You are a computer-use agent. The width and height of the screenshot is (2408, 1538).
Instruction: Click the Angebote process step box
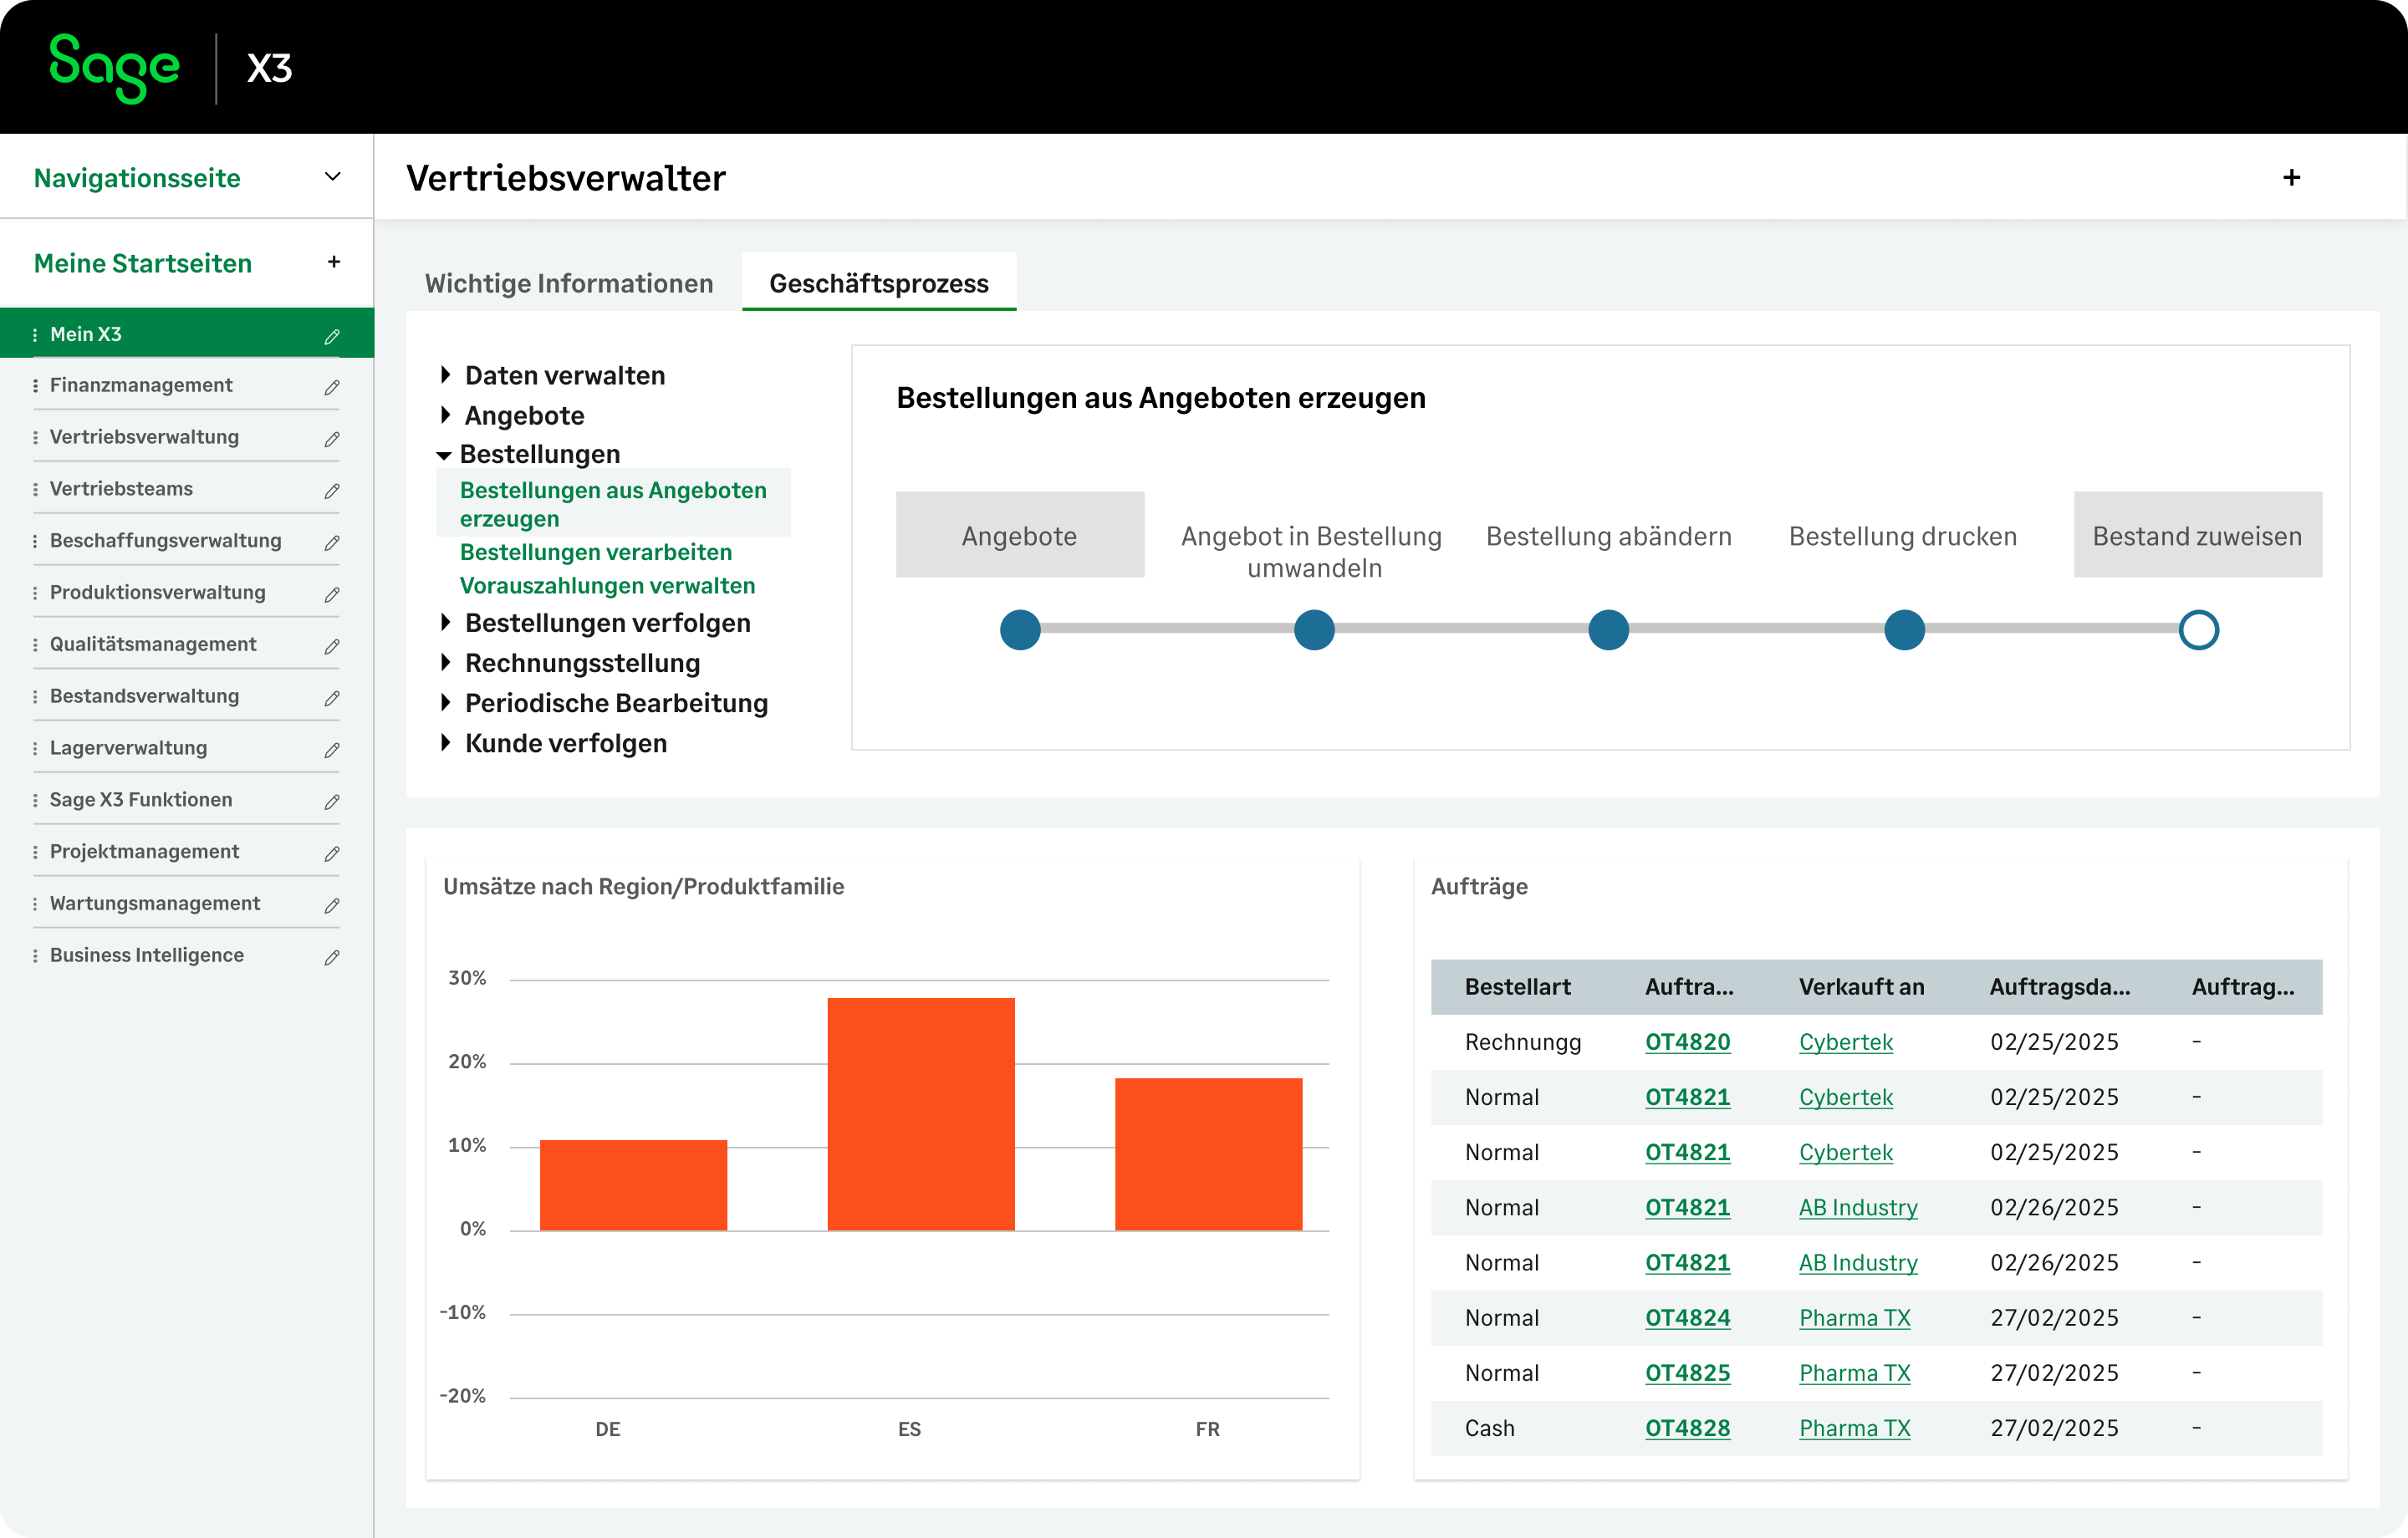click(1019, 535)
